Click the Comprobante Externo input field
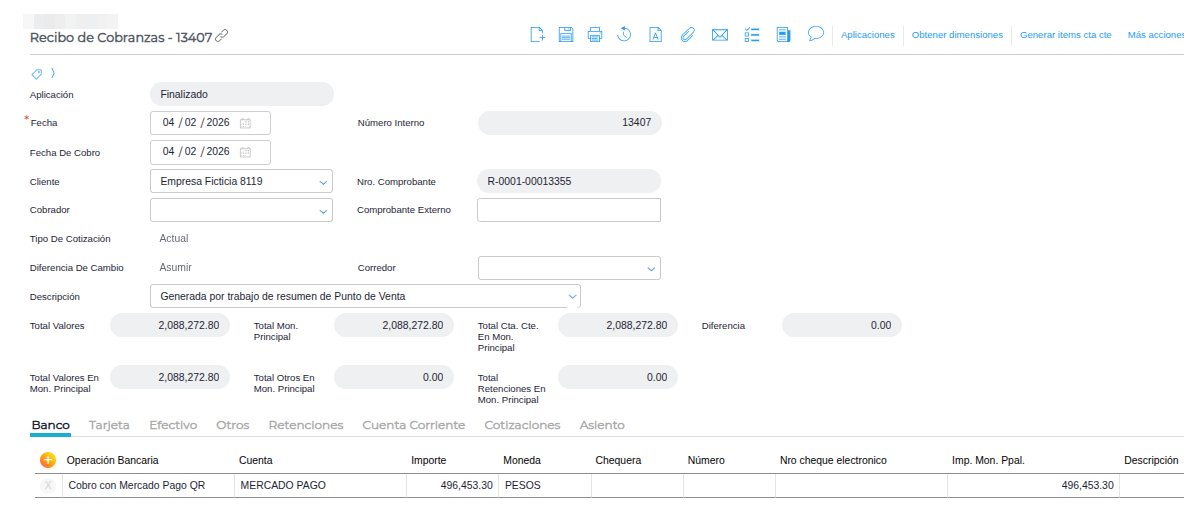The width and height of the screenshot is (1184, 514). coord(568,210)
